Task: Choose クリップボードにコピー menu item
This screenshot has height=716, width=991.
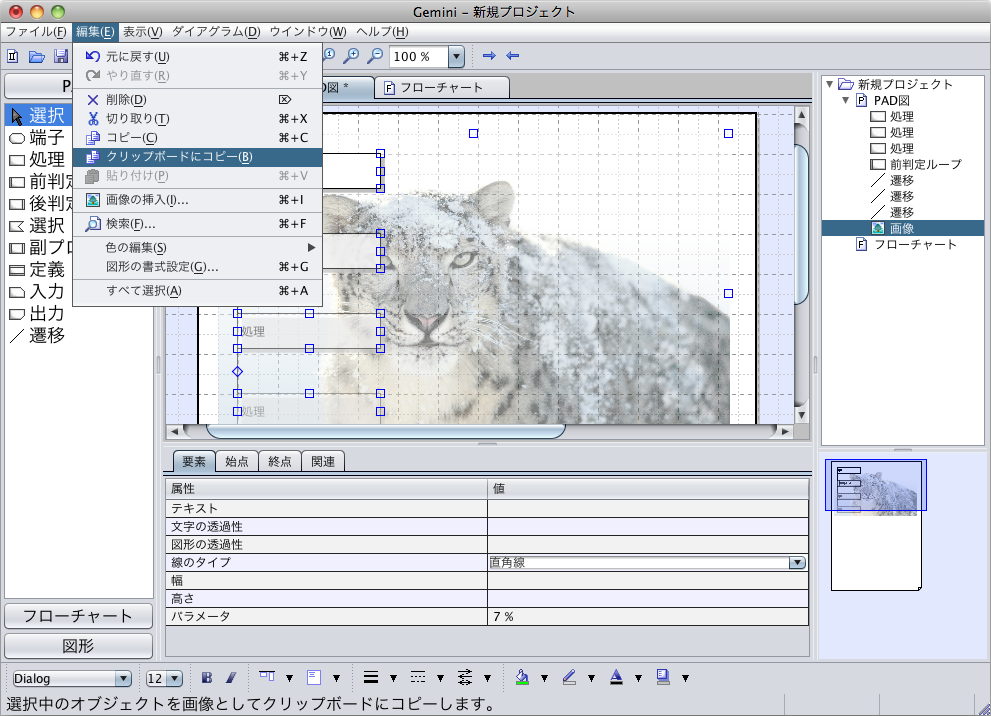Action: [x=197, y=157]
